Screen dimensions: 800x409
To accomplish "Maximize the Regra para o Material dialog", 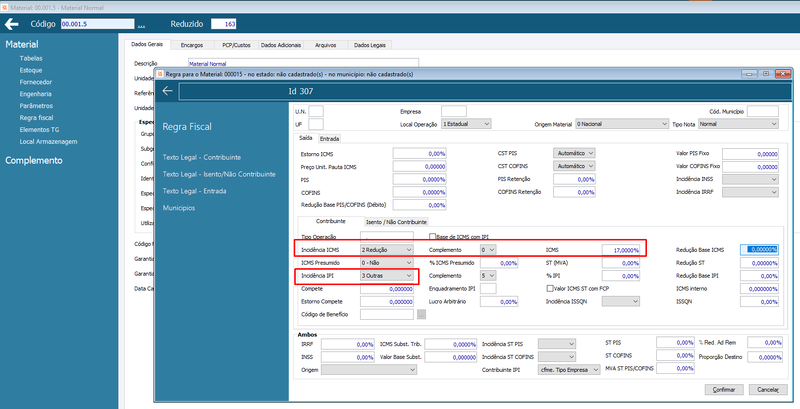I will click(766, 74).
